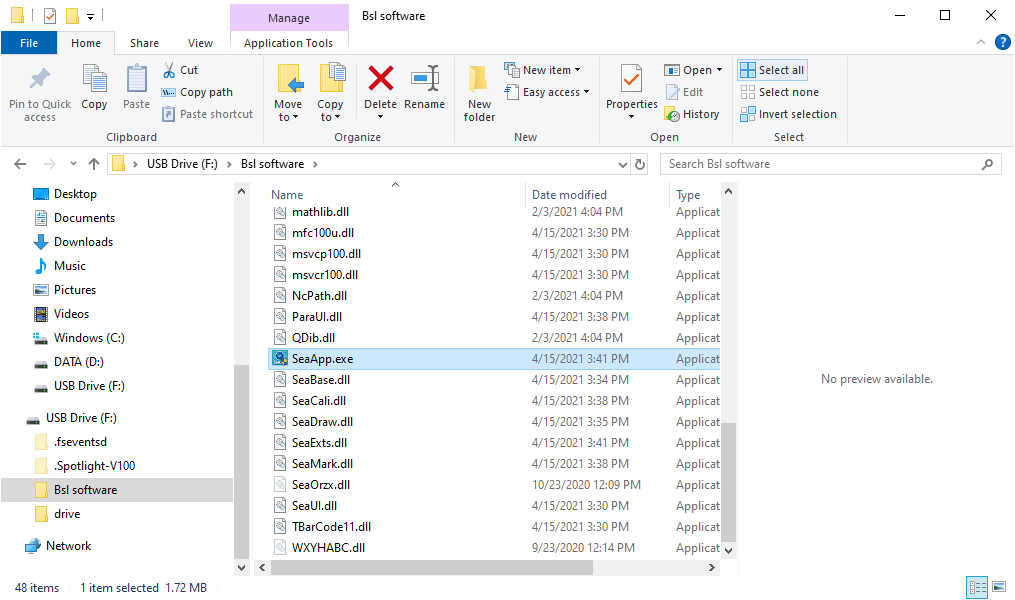Open the Move to dropdown
The width and height of the screenshot is (1015, 600).
point(288,117)
